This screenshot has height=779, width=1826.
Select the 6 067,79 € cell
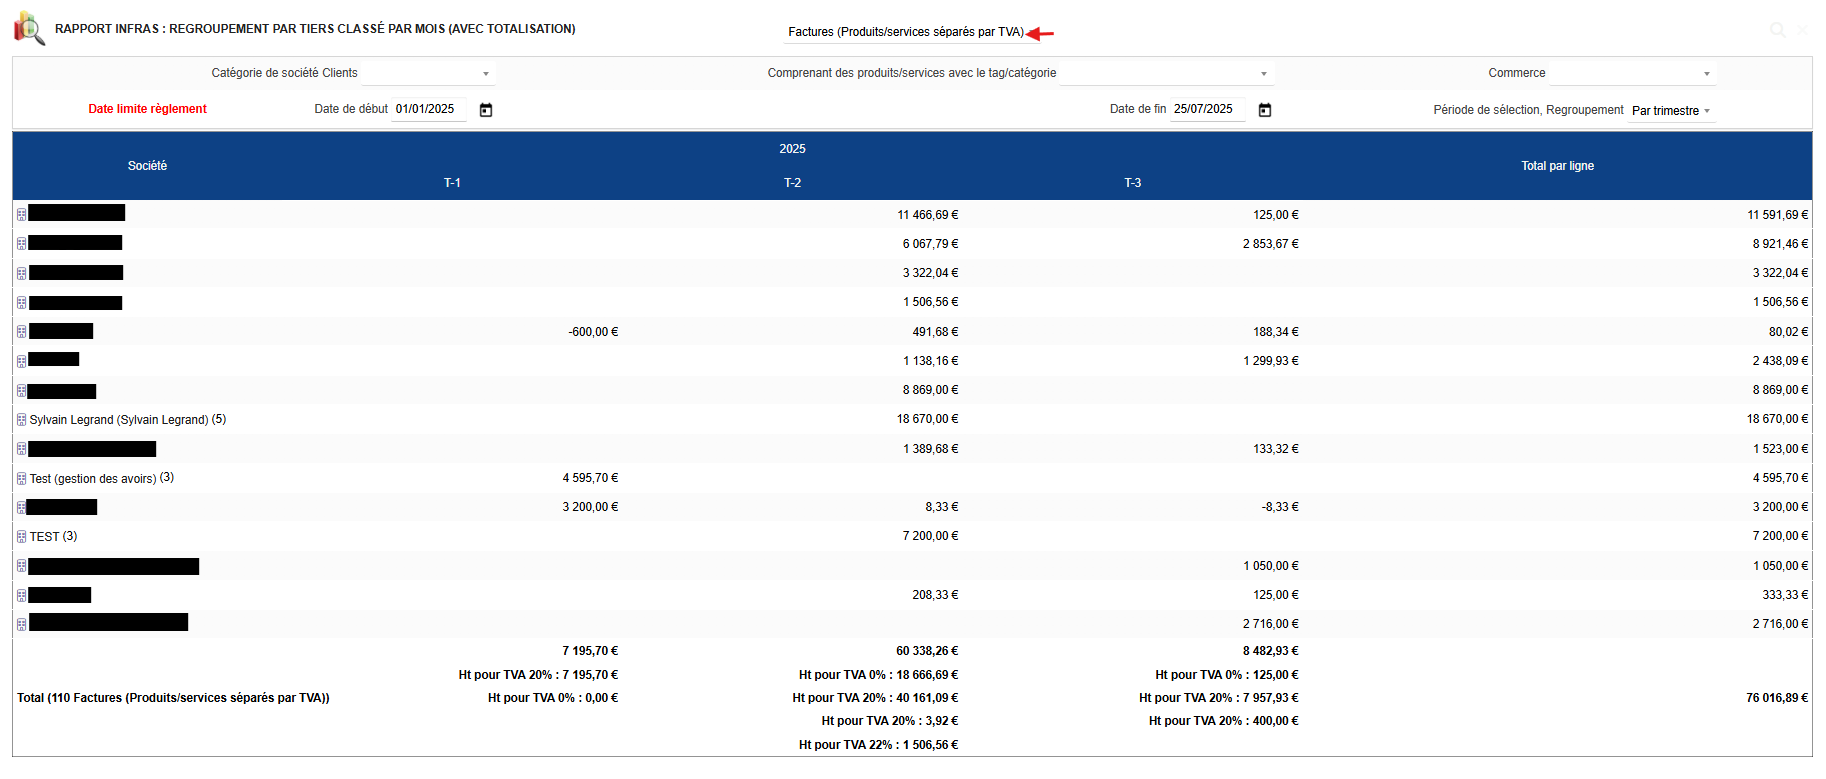[x=930, y=244]
